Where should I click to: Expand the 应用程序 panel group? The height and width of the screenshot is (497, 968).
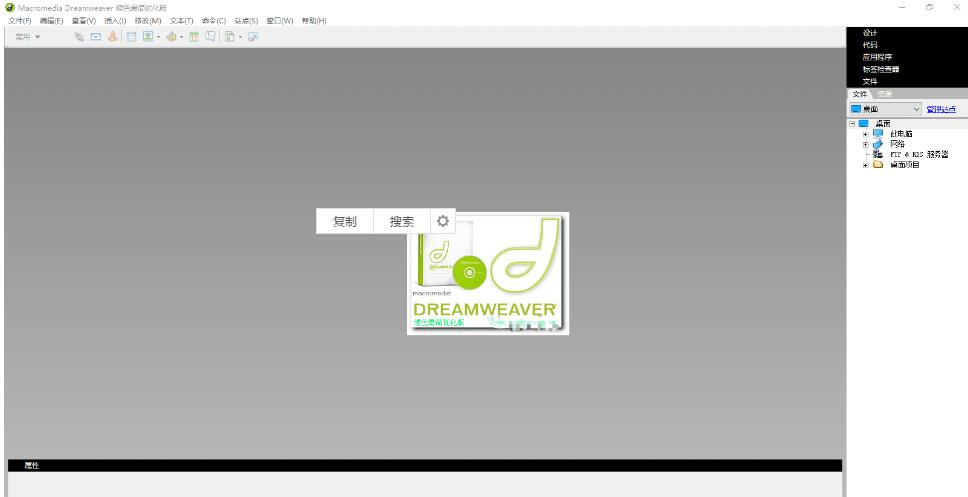point(877,57)
